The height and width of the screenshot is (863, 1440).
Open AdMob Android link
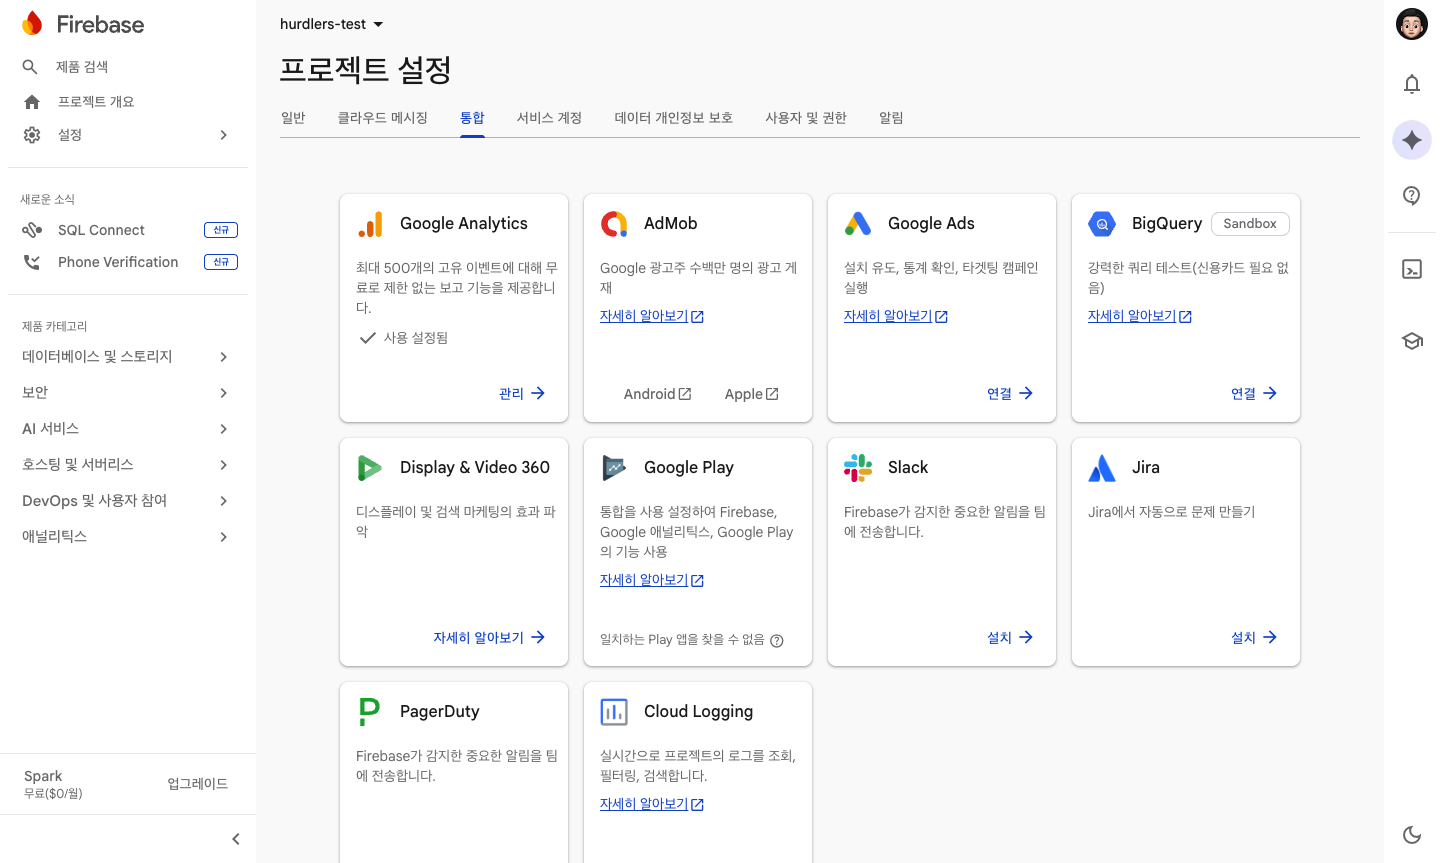657,394
